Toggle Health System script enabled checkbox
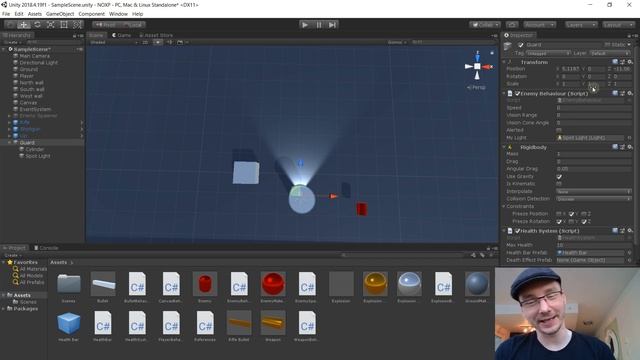 pos(517,231)
